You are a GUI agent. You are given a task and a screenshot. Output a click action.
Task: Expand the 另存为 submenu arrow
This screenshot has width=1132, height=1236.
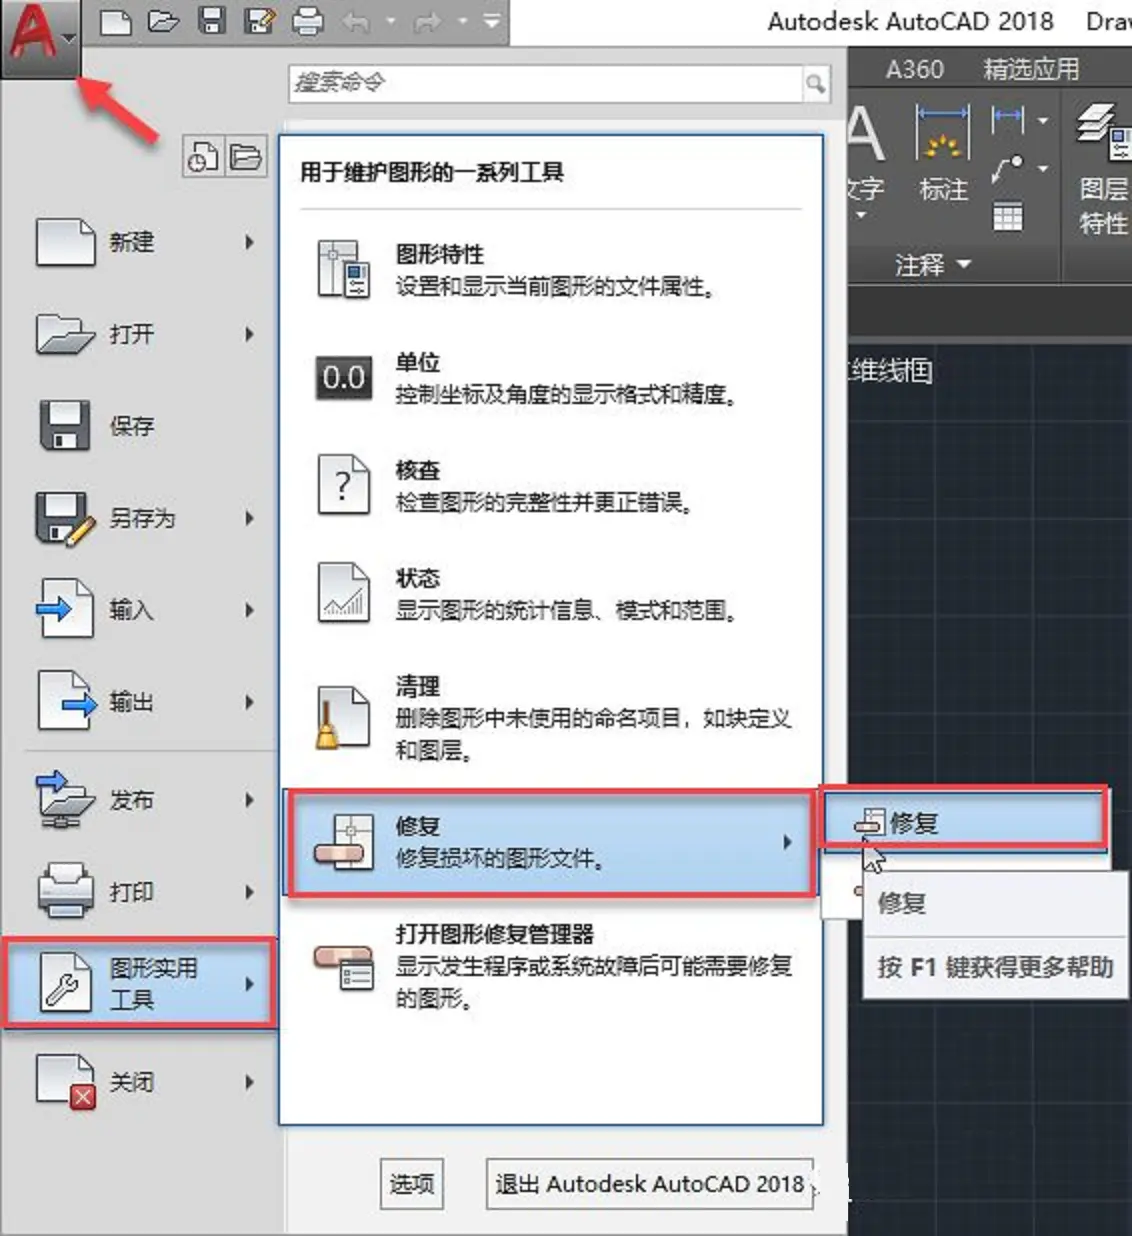249,518
